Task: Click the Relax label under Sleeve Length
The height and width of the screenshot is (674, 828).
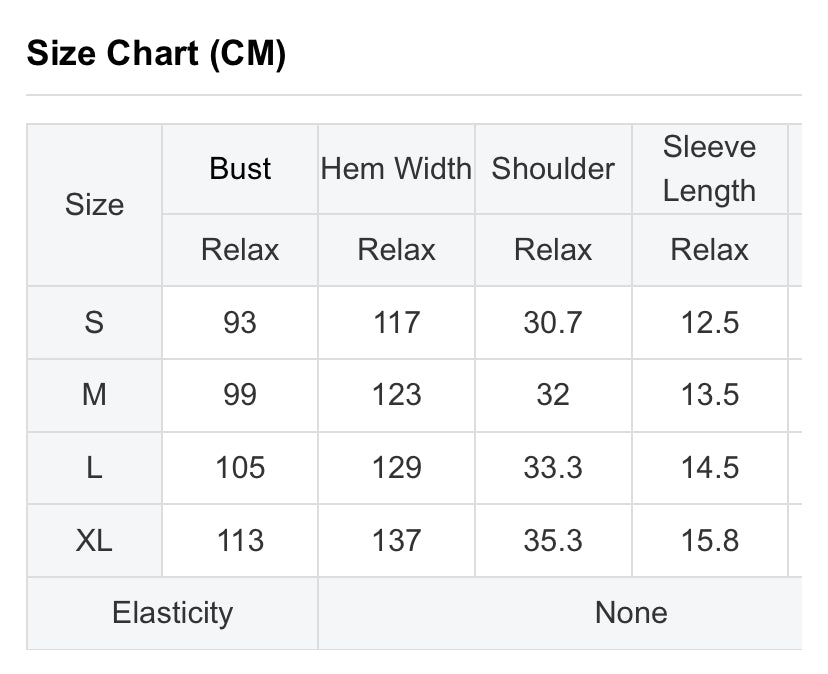Action: pyautogui.click(x=710, y=250)
